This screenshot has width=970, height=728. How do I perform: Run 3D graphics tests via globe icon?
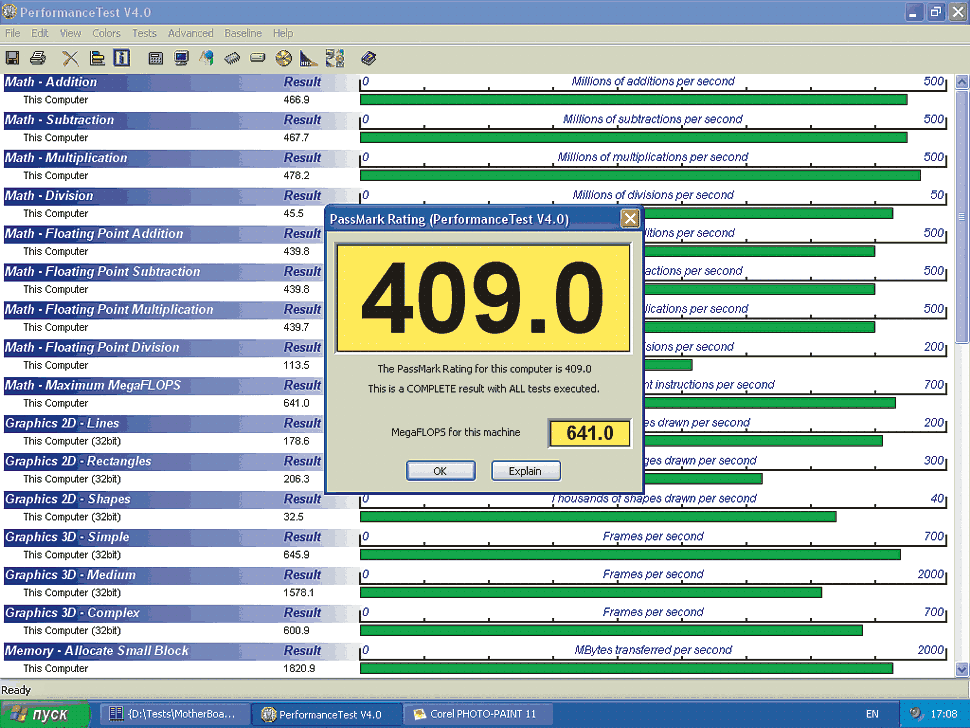(x=207, y=58)
